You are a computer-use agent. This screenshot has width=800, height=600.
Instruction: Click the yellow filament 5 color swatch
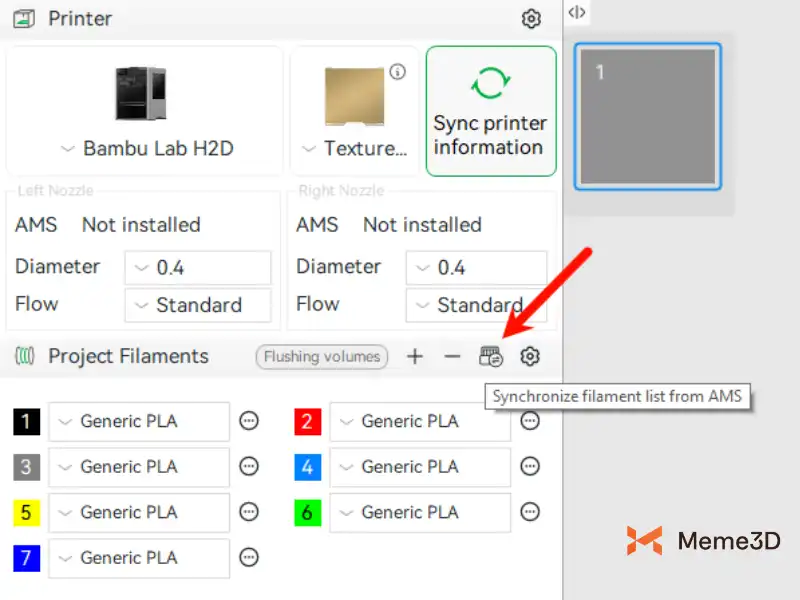tap(26, 513)
